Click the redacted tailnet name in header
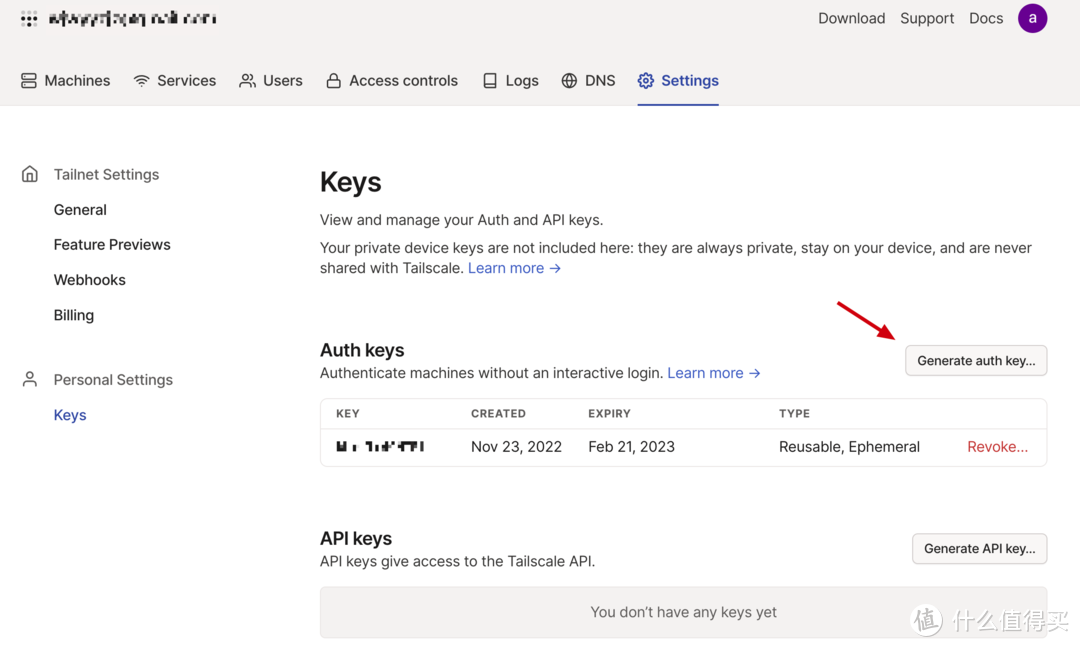The height and width of the screenshot is (647, 1080). click(x=132, y=19)
